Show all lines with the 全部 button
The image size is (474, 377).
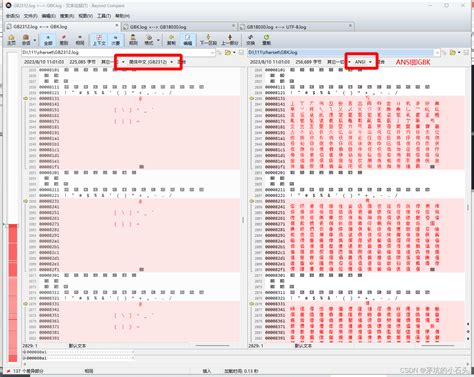(48, 40)
